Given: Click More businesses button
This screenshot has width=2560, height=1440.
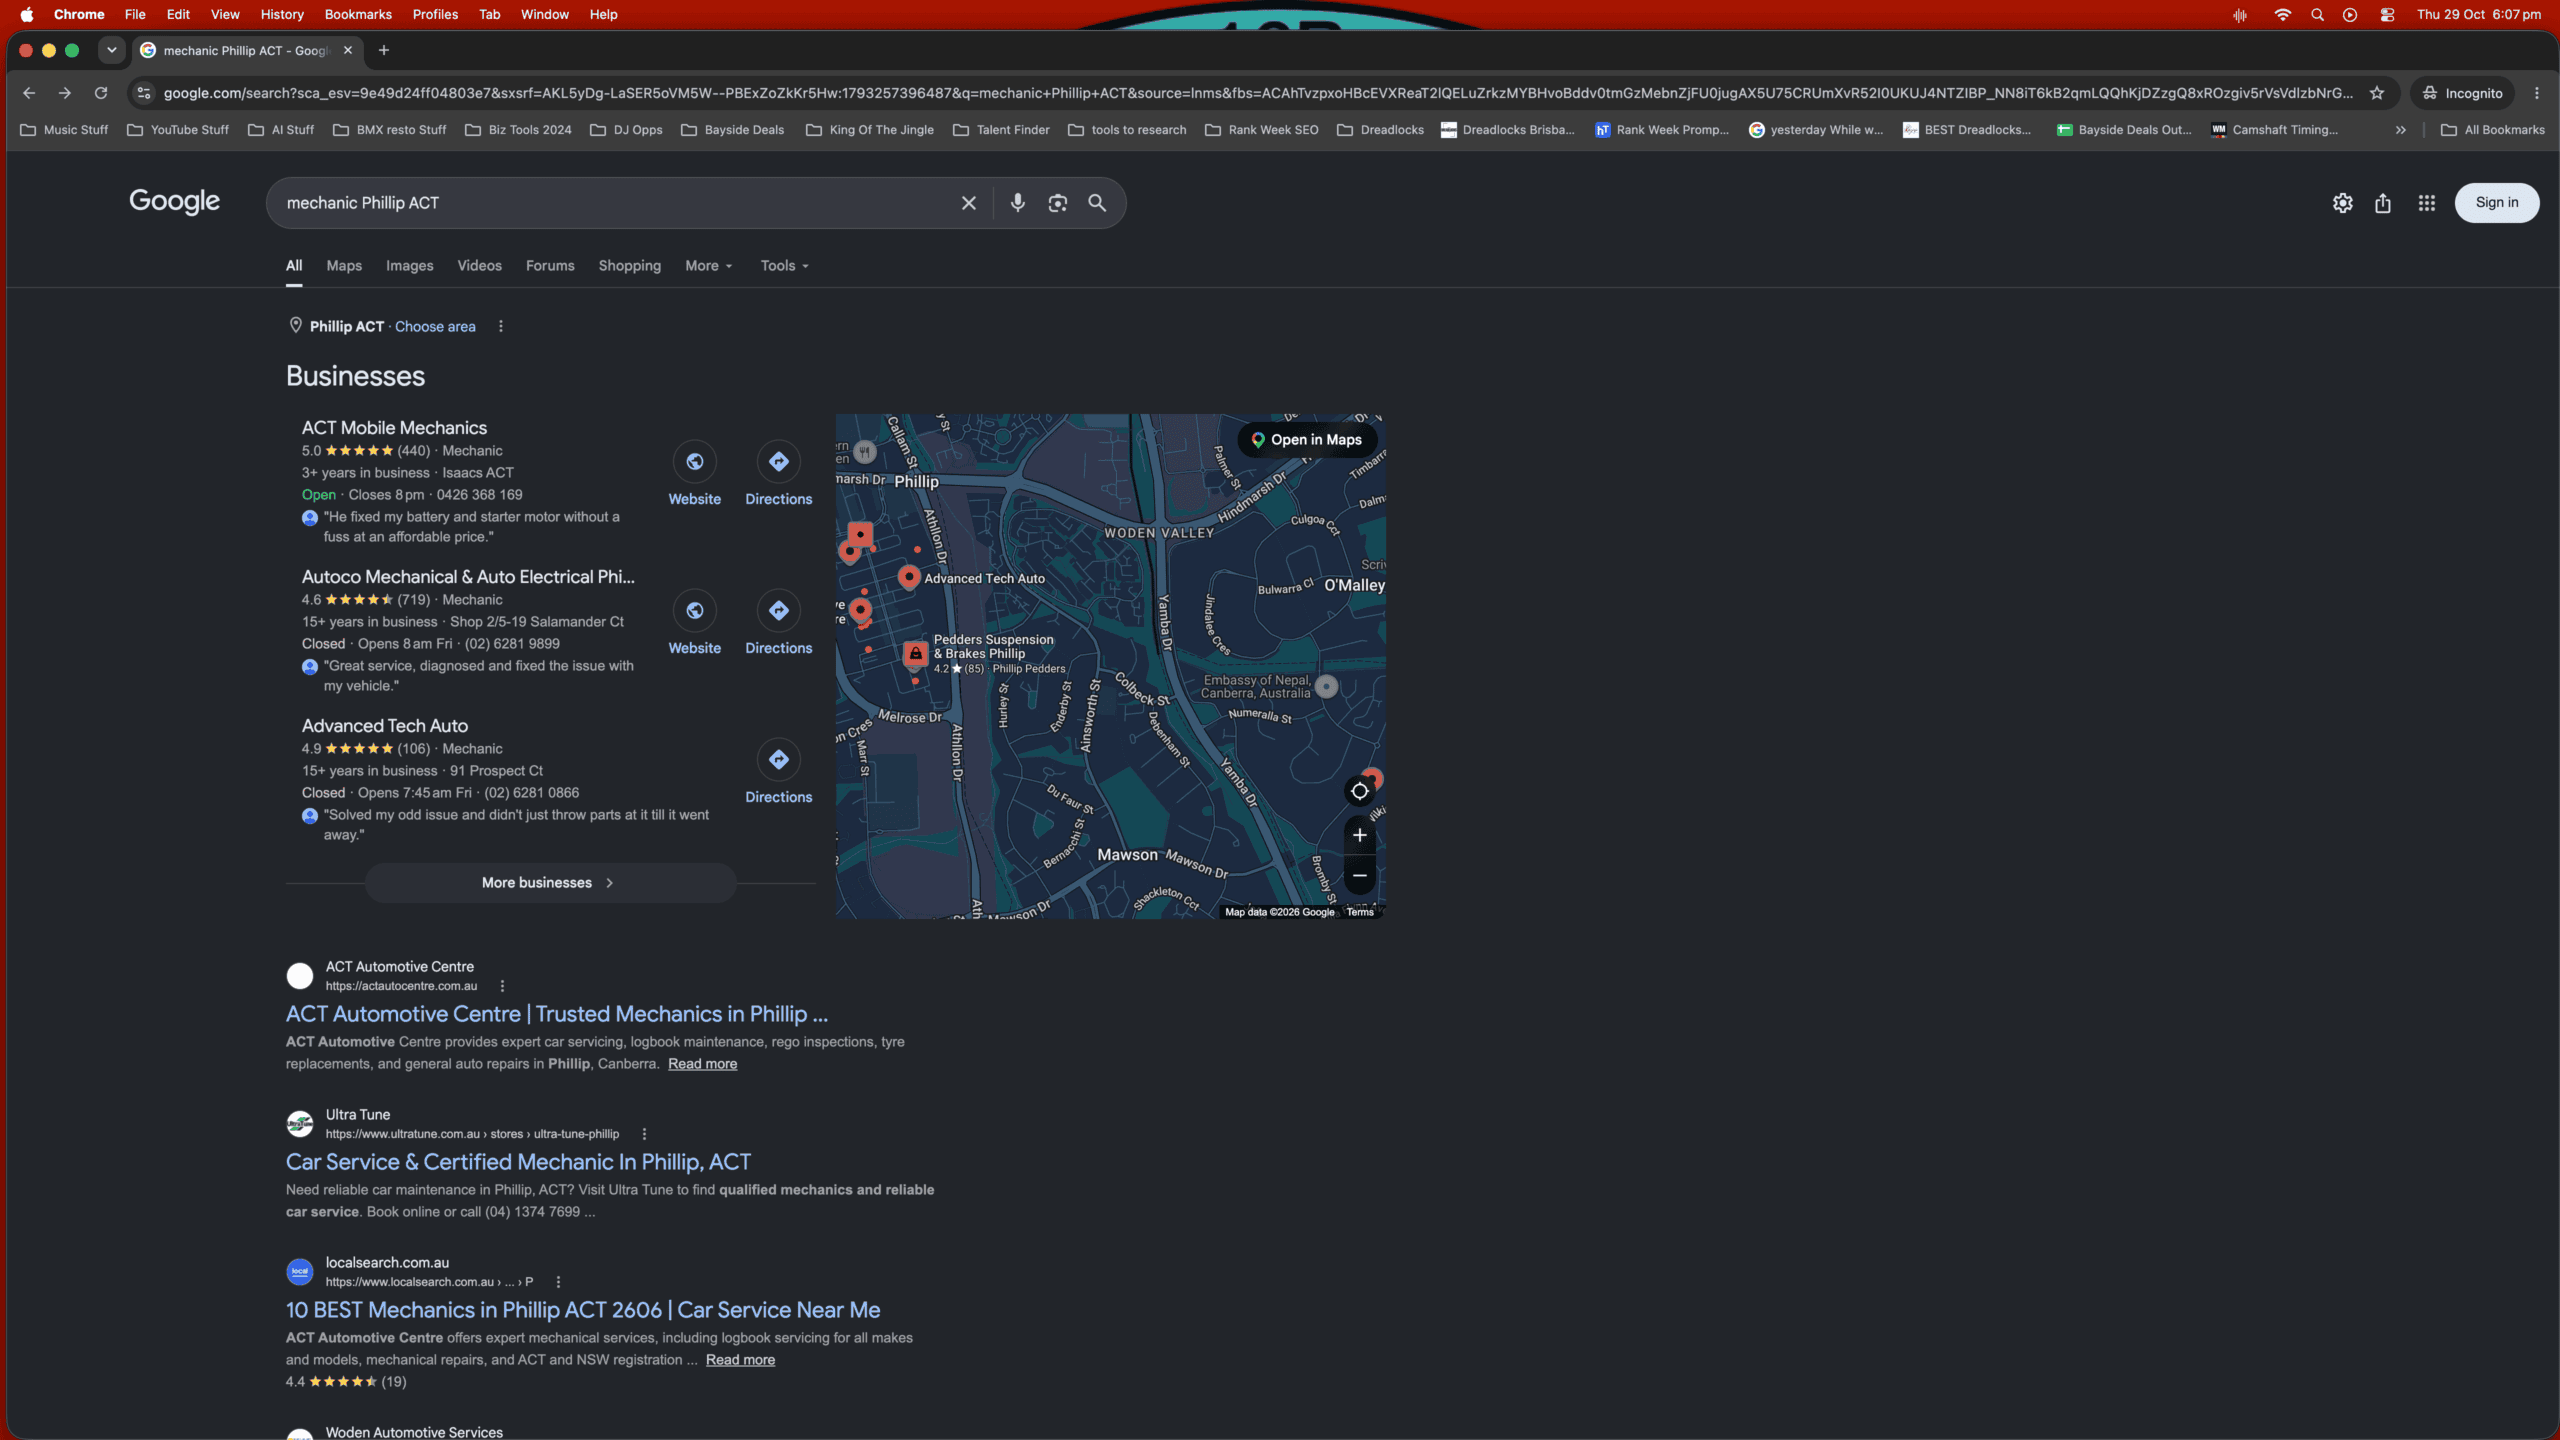Looking at the screenshot, I should point(550,883).
